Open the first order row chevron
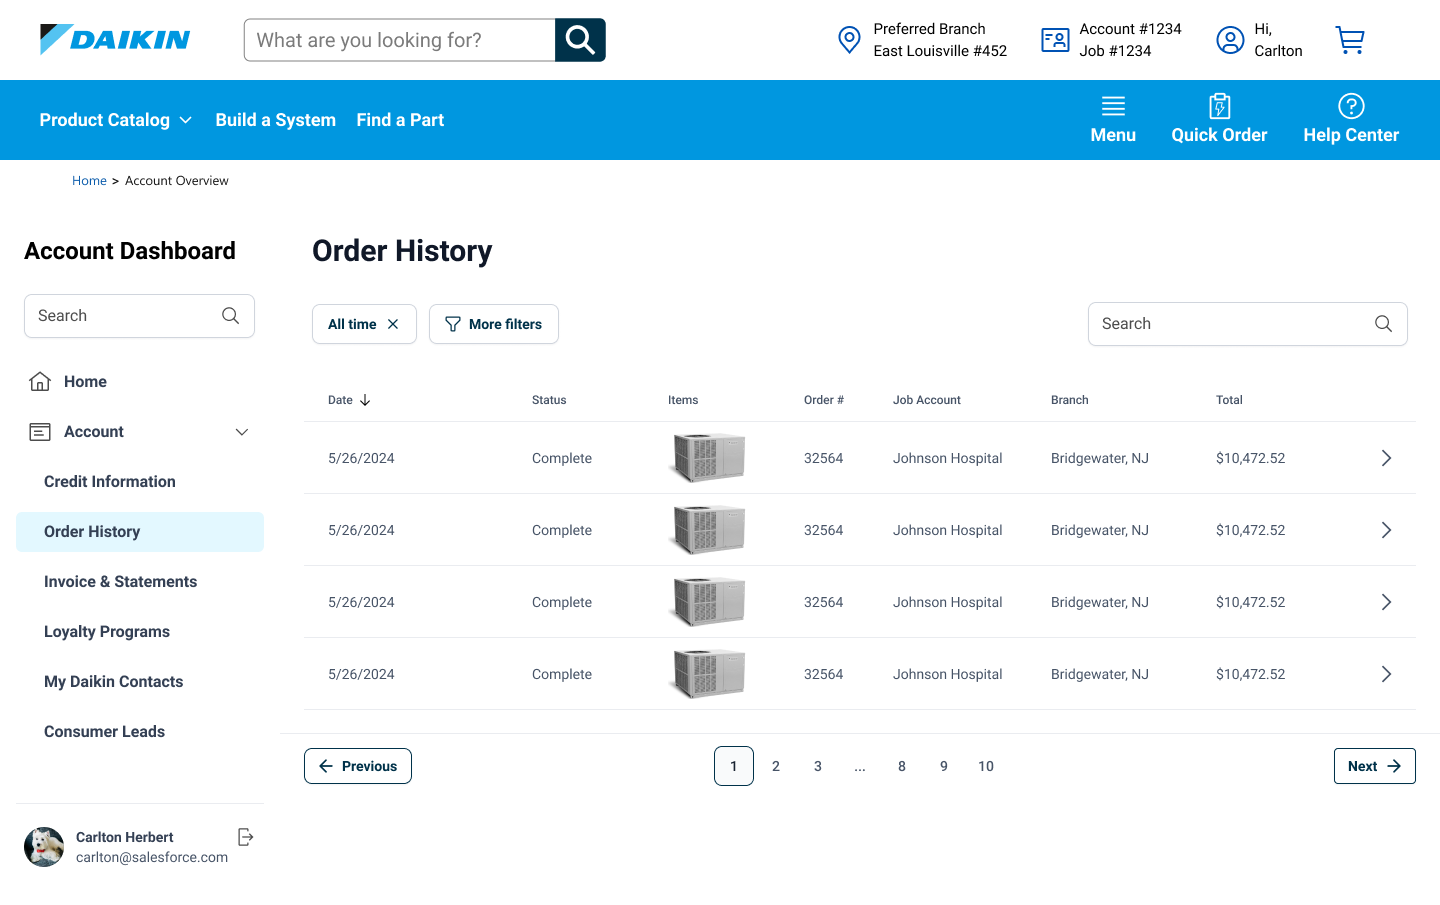Screen dimensions: 1440x905 click(1386, 458)
